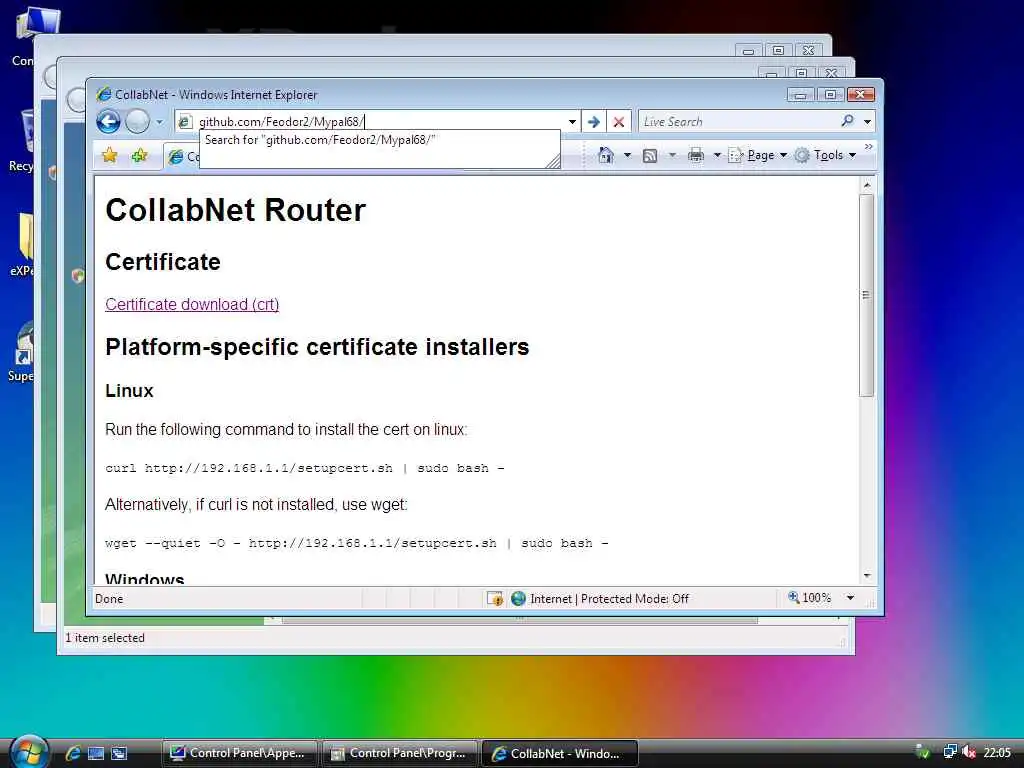Click the Windows Start orb
1024x768 pixels.
(29, 752)
